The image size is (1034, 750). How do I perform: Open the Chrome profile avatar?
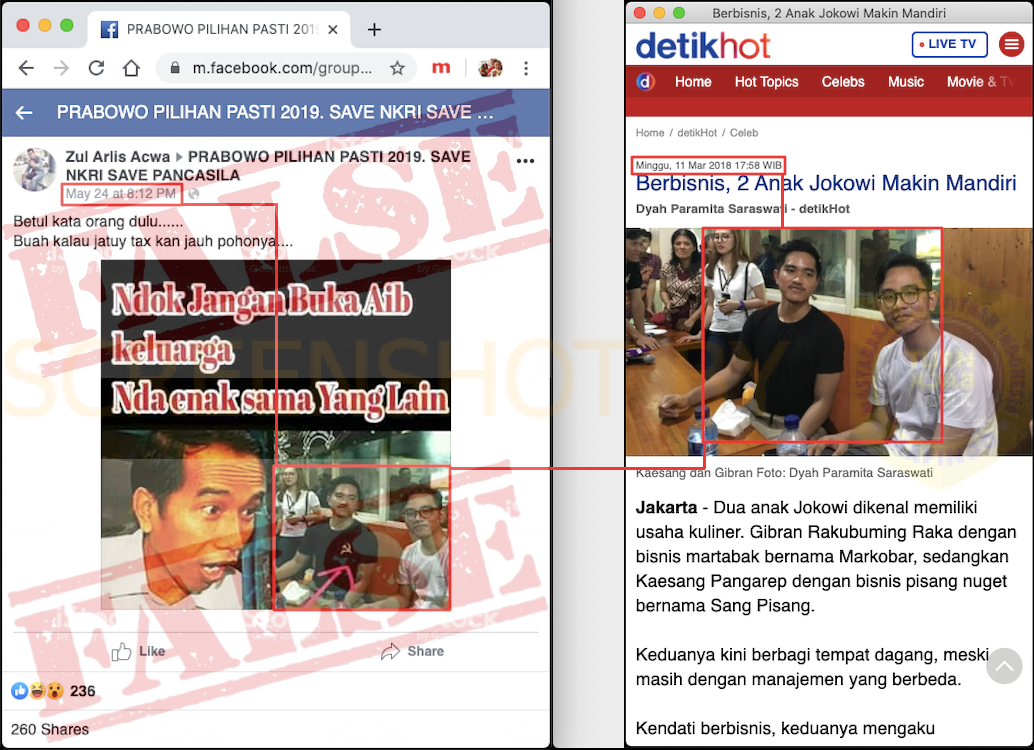490,68
